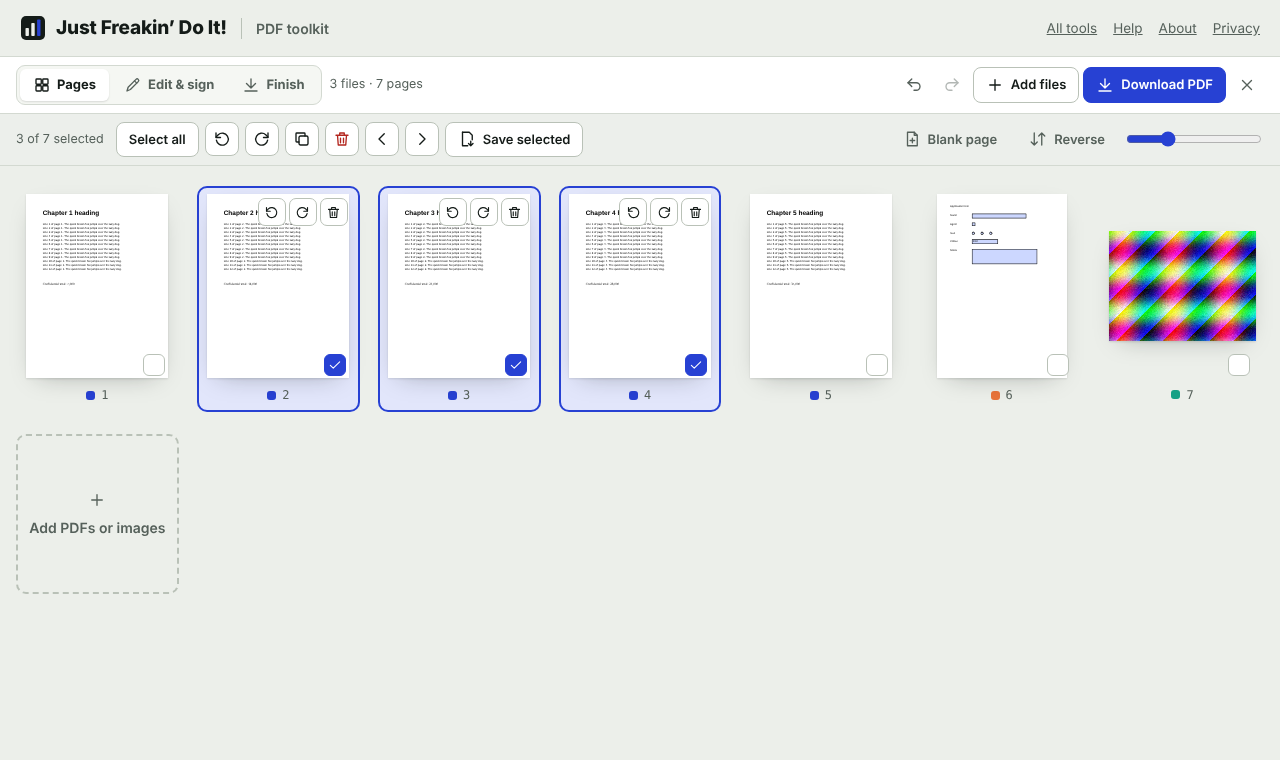This screenshot has height=760, width=1280.
Task: Check the page 1 selection box
Action: point(154,365)
